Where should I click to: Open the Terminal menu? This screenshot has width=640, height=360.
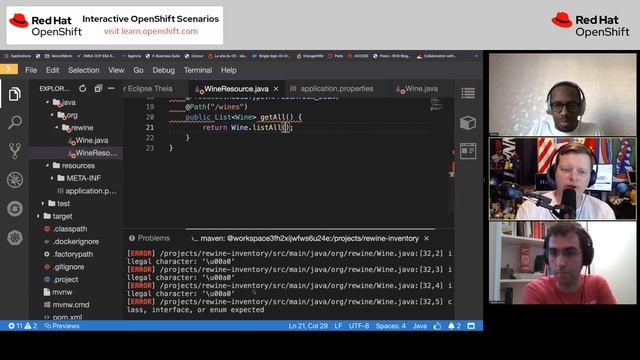(198, 70)
